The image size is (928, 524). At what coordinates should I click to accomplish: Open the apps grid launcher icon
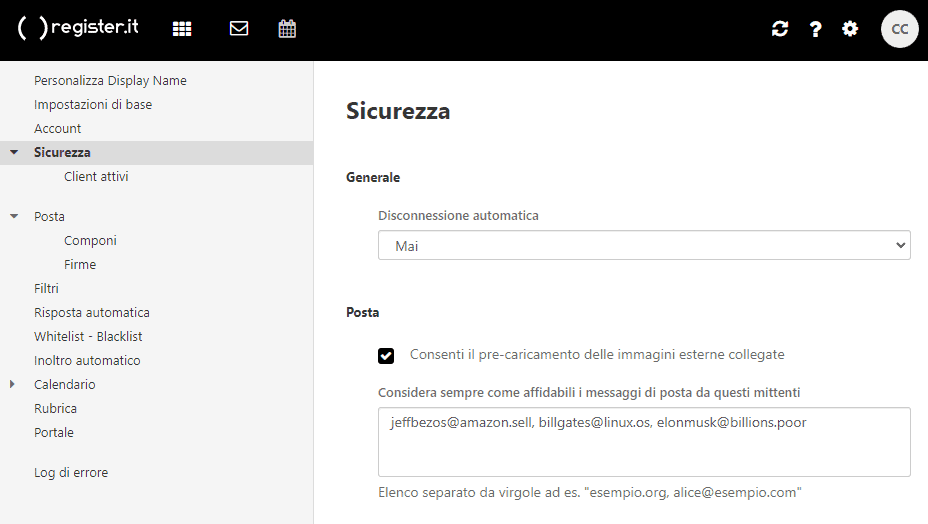182,29
